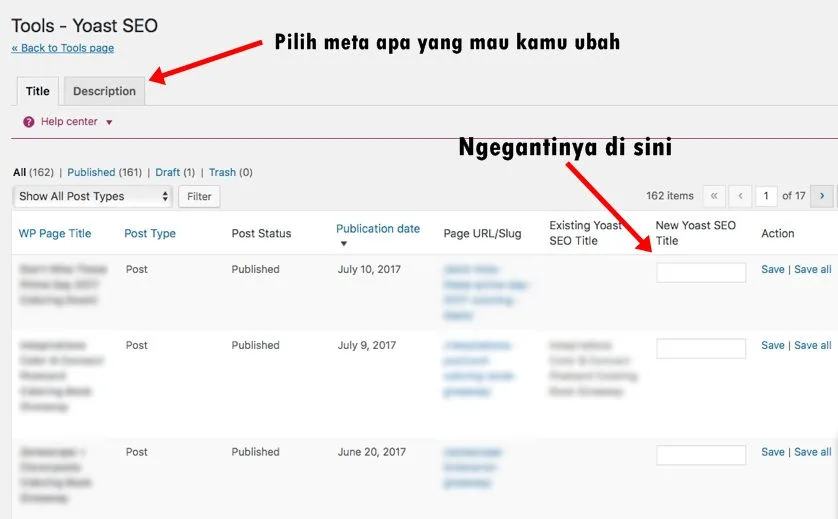
Task: Show All posts filter (162)
Action: click(x=33, y=172)
